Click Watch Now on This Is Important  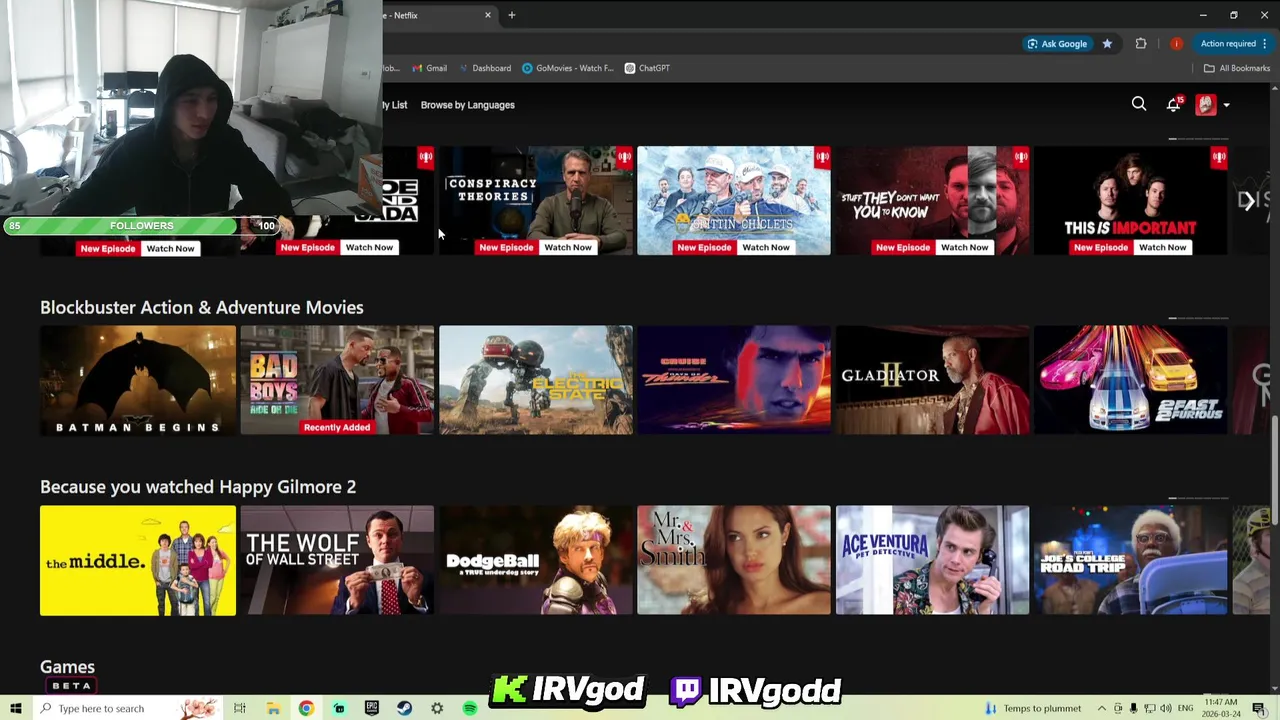coord(1162,247)
